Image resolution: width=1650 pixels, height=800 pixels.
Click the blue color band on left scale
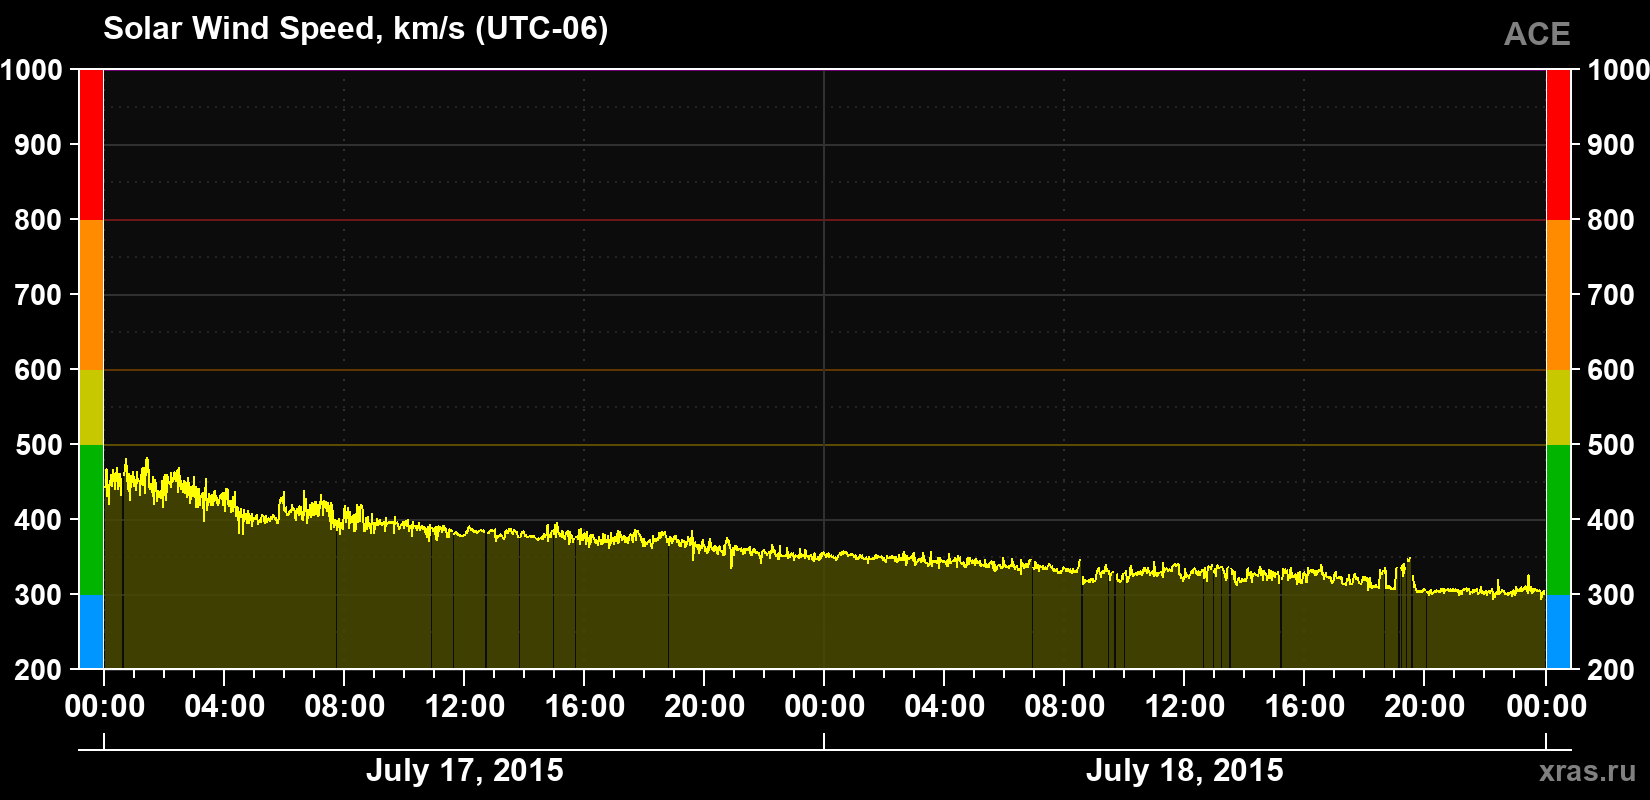pos(91,632)
